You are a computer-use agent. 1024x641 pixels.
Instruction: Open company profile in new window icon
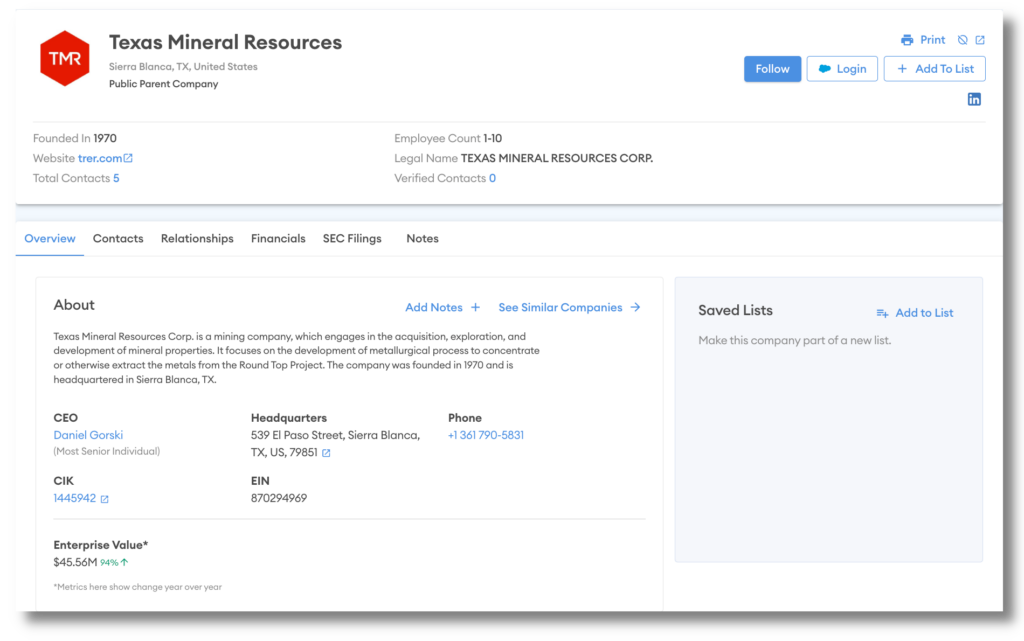click(980, 40)
